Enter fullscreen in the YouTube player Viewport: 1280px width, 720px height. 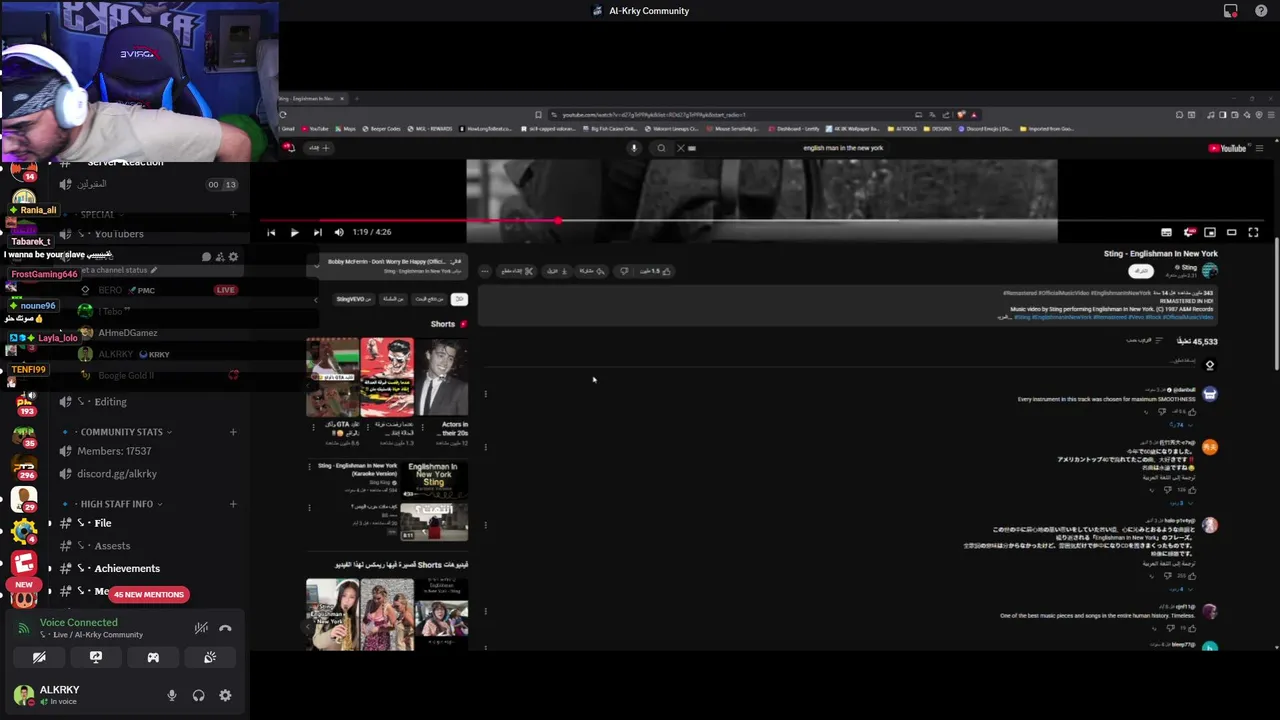pos(1253,232)
